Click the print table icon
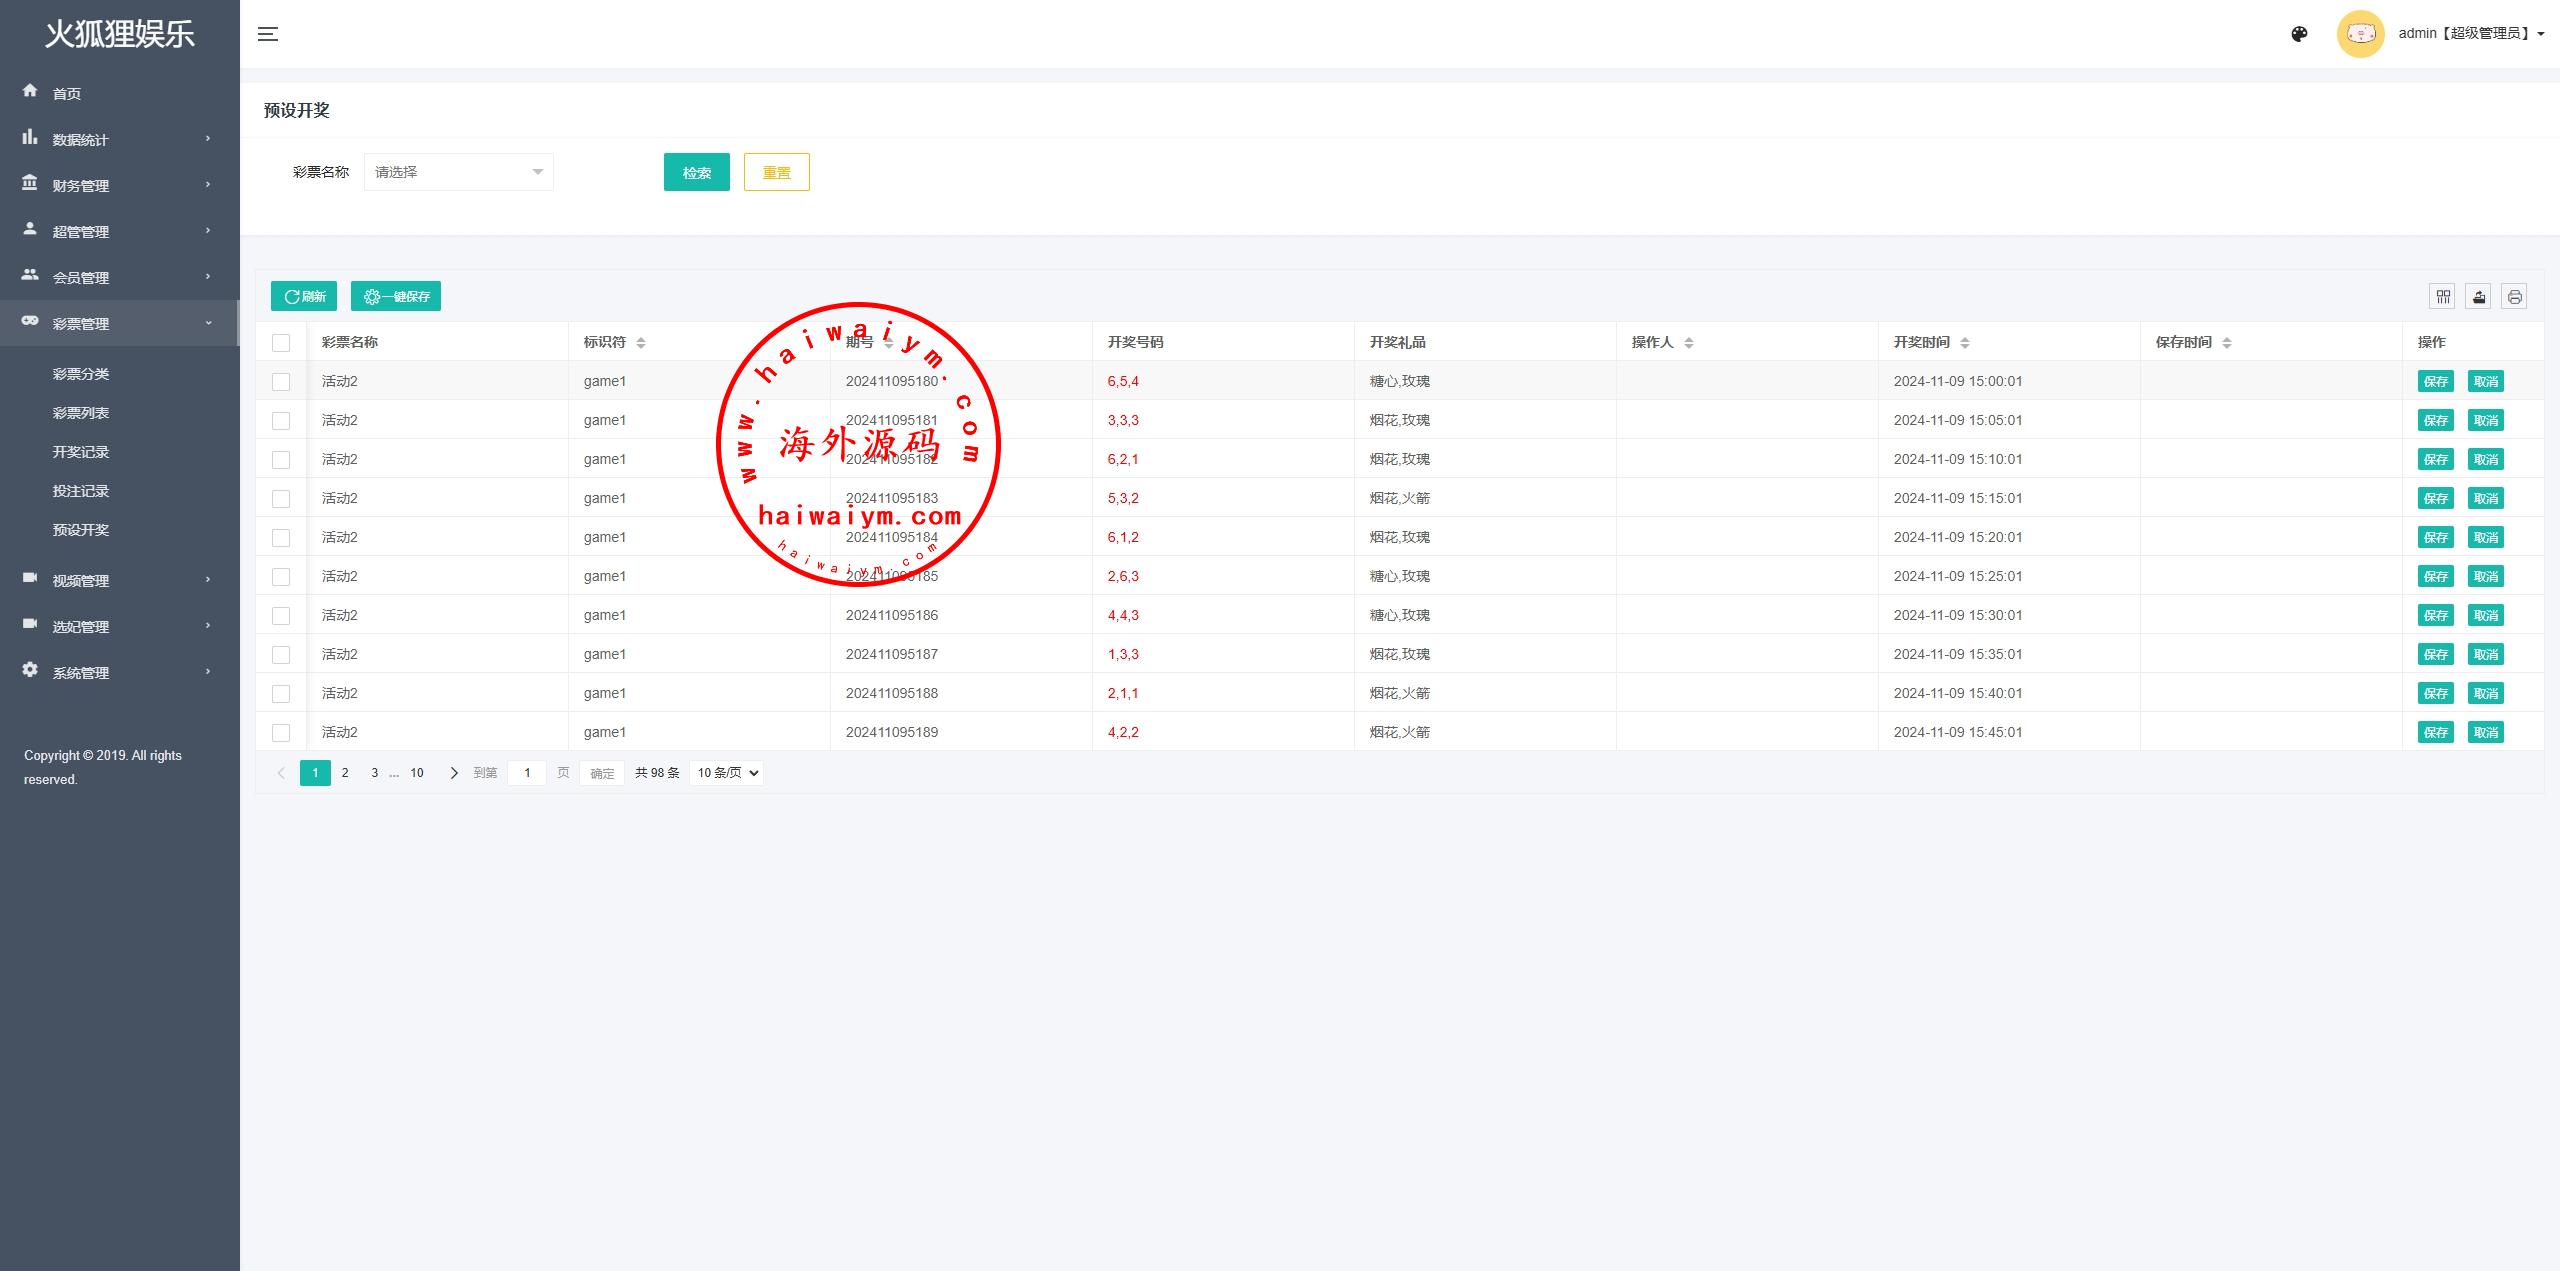This screenshot has width=2560, height=1271. 2514,296
